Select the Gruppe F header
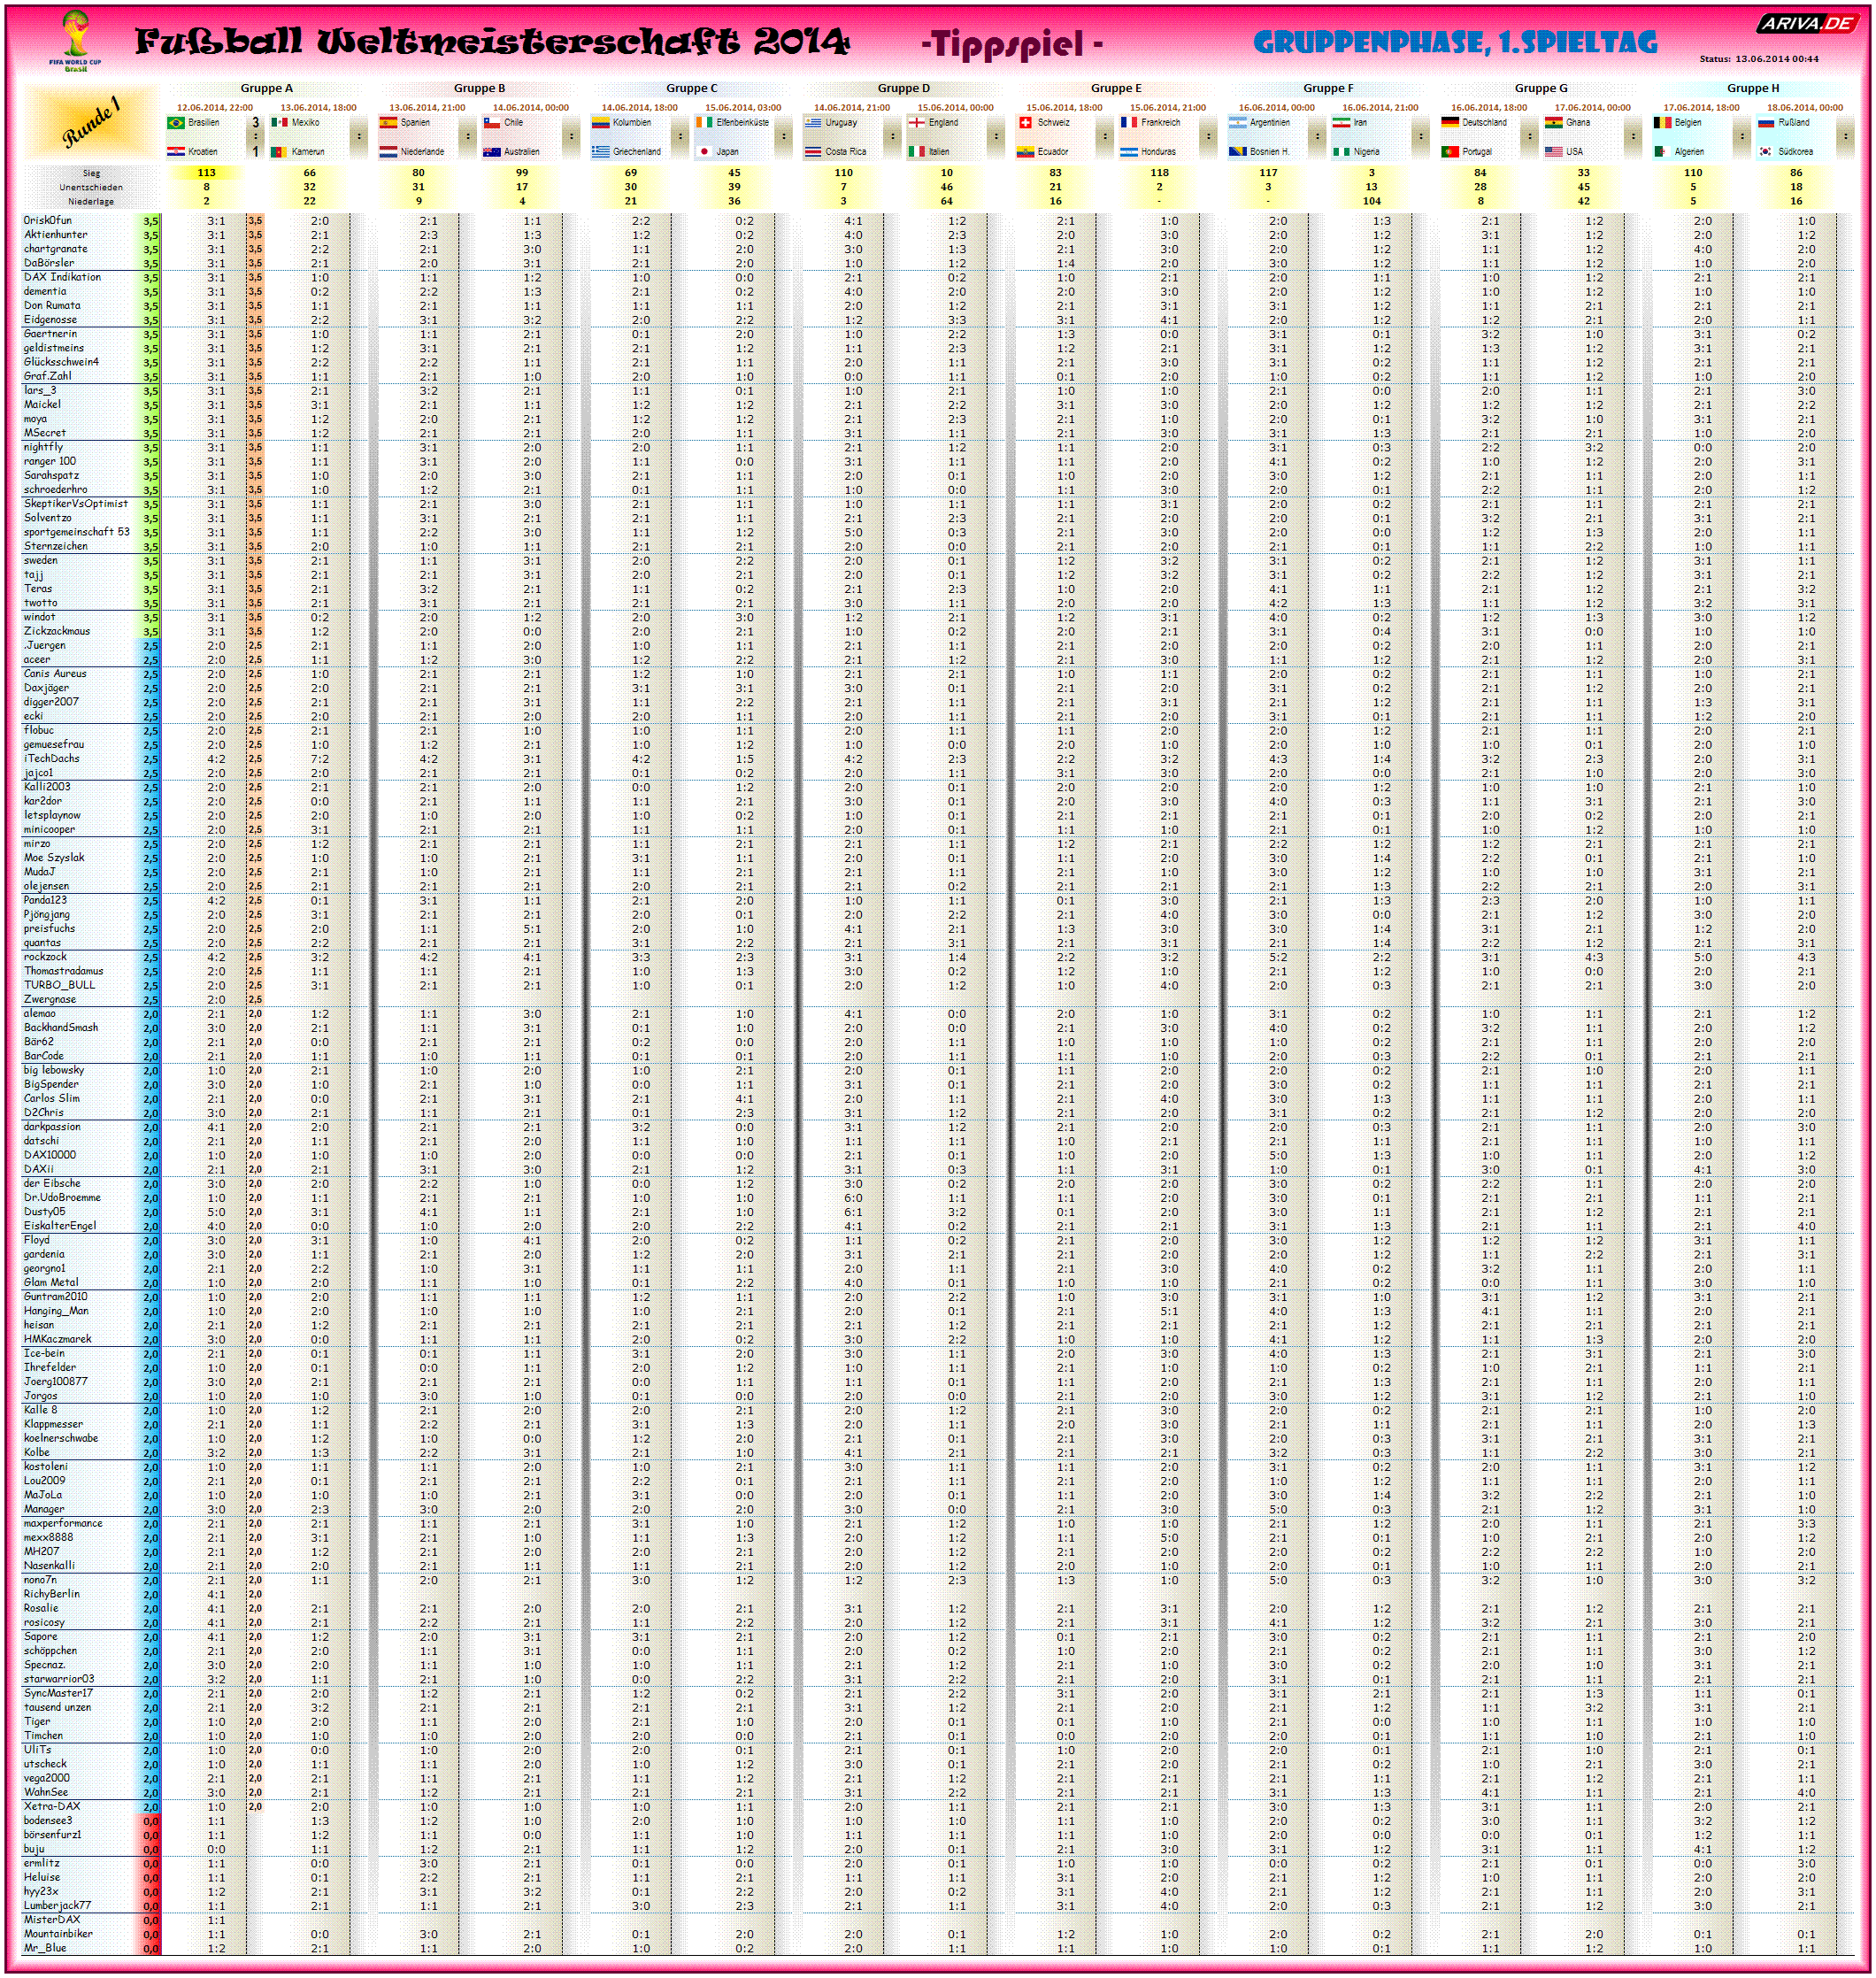 coord(1329,89)
